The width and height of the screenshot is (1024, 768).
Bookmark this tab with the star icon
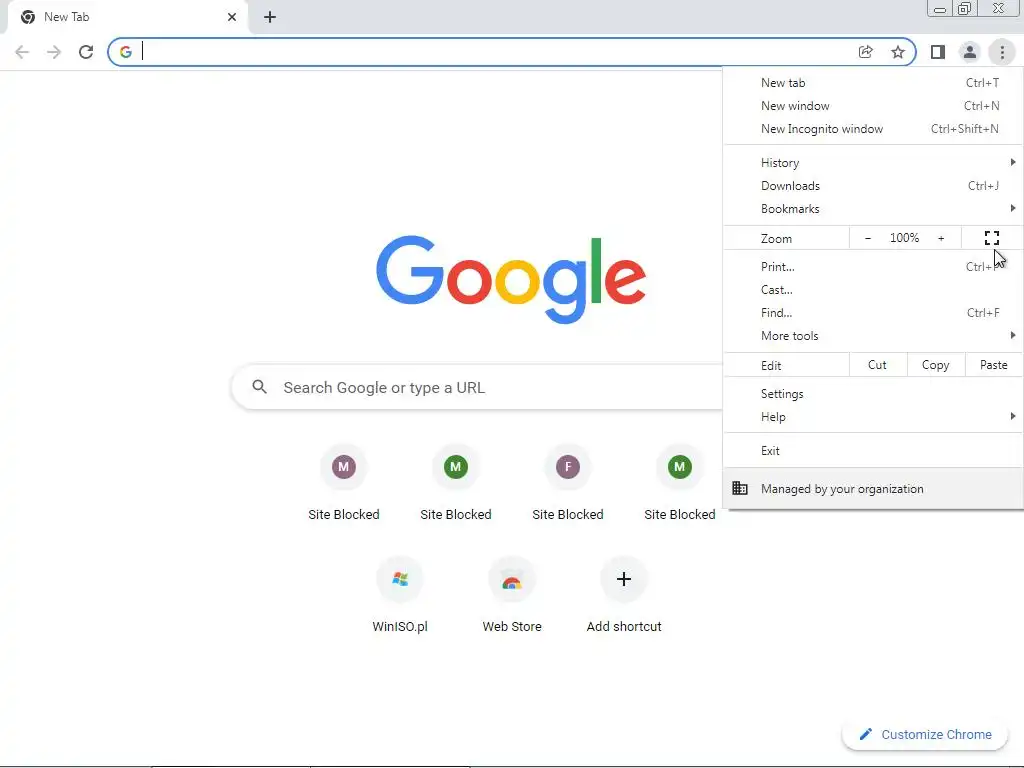pos(898,52)
